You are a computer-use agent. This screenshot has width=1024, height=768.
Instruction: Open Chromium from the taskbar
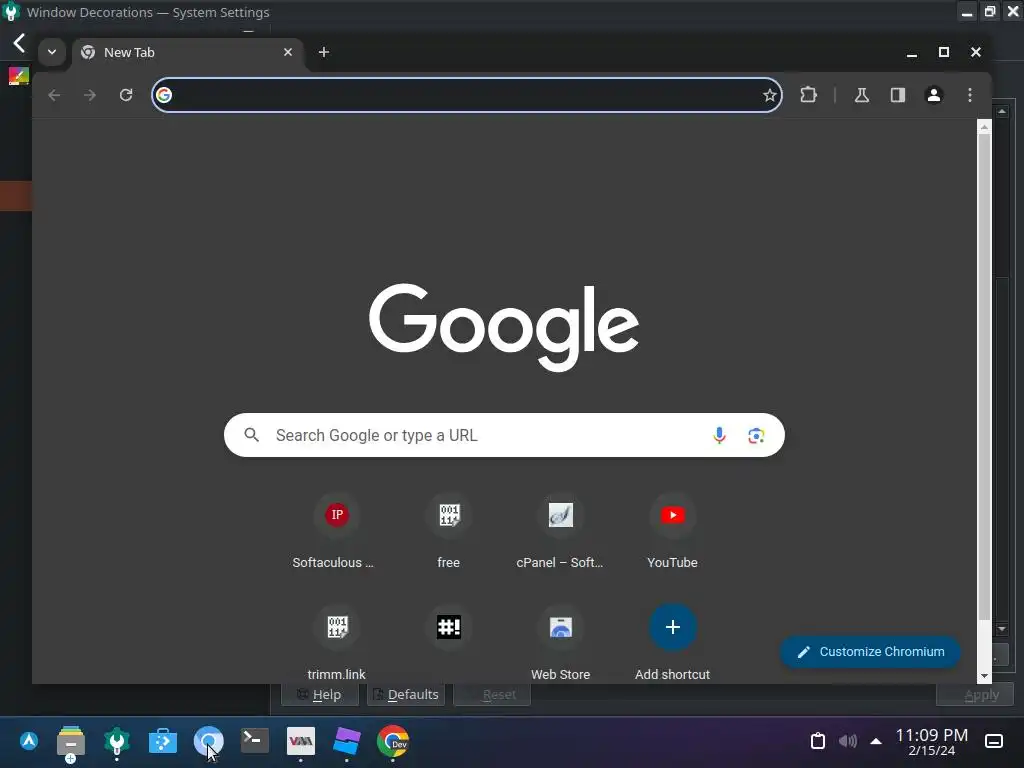pos(208,742)
